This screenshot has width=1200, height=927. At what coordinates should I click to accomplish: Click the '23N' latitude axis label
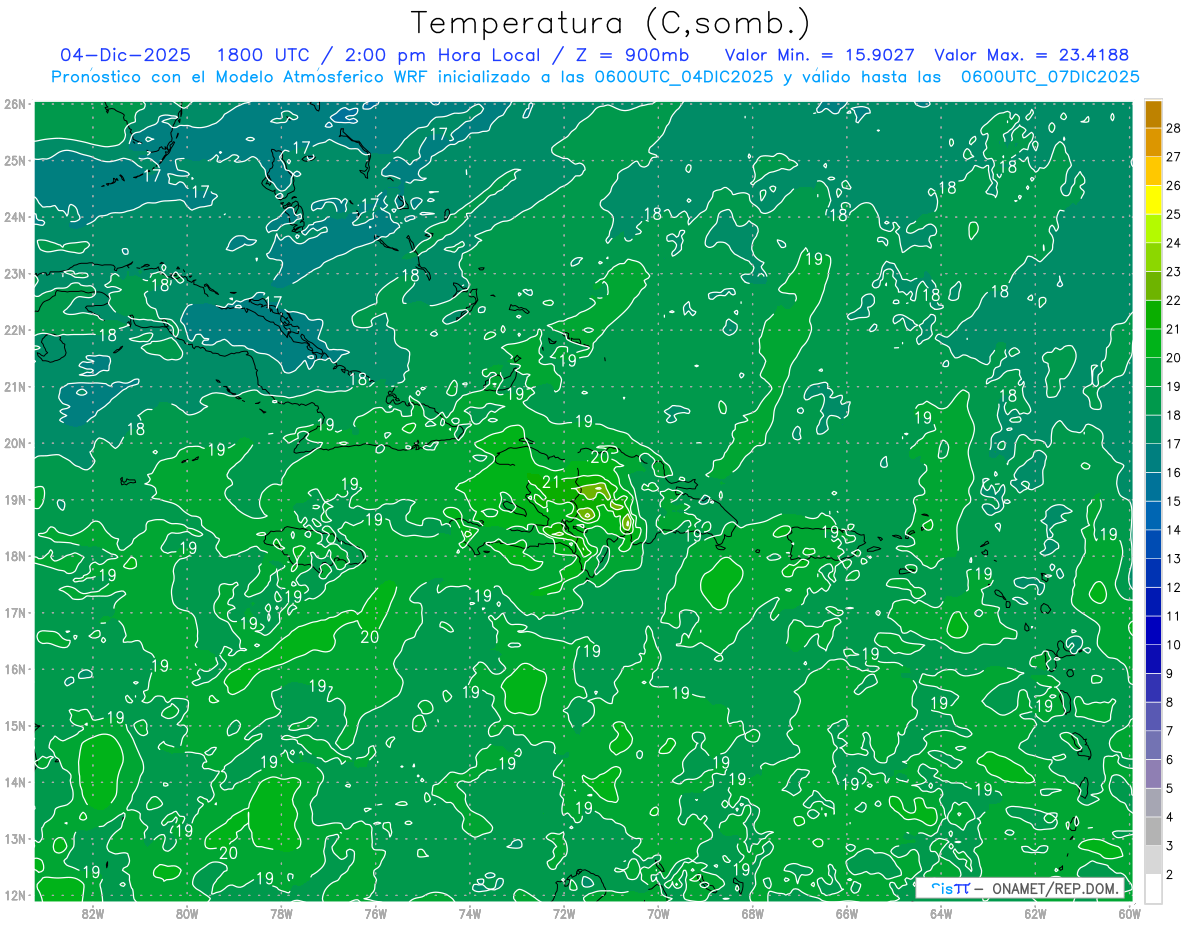pyautogui.click(x=16, y=273)
